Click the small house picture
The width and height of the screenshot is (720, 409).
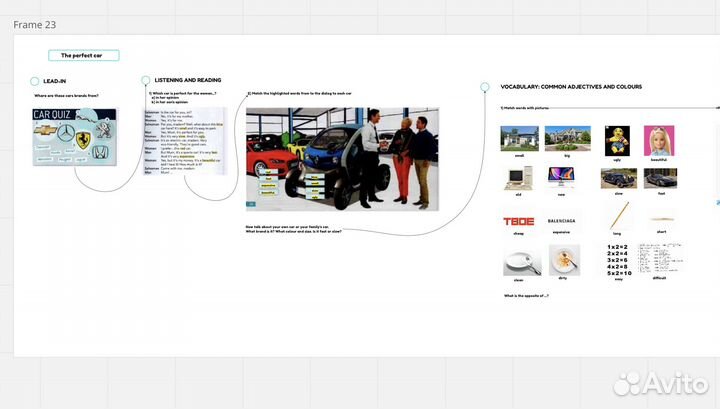point(519,138)
